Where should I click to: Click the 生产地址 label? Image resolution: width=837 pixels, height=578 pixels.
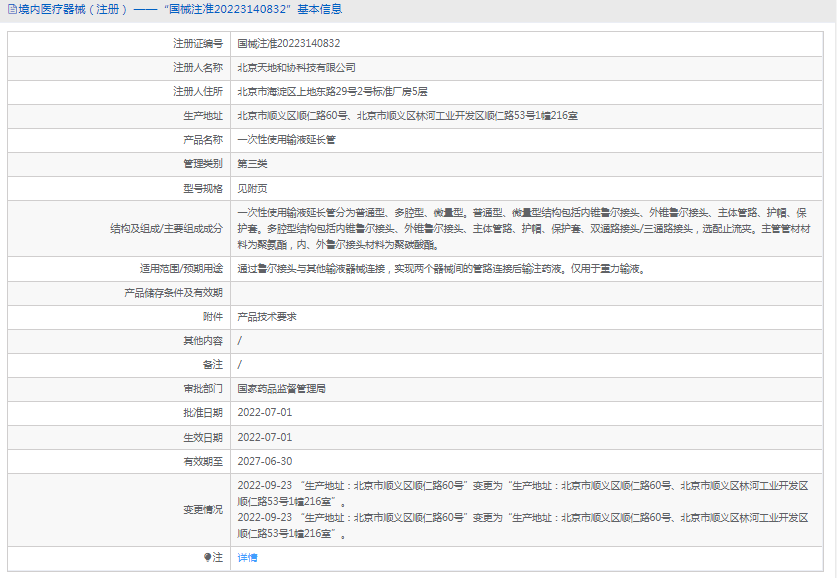coord(203,116)
